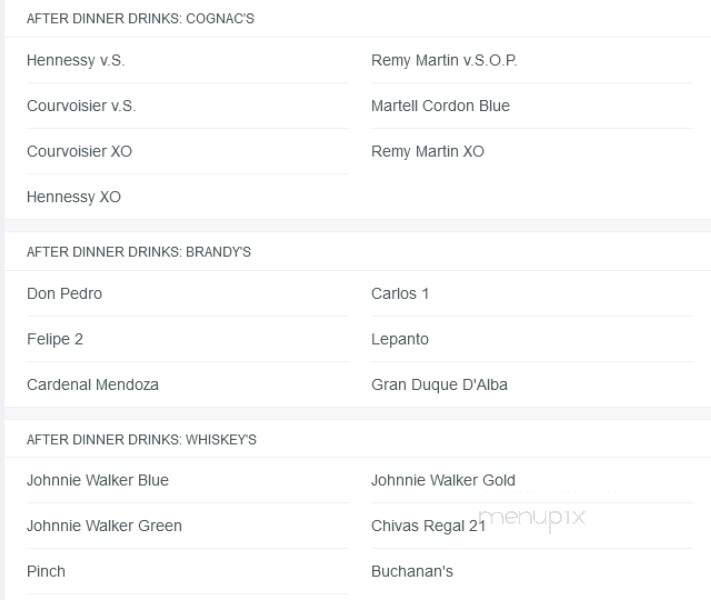Image resolution: width=711 pixels, height=600 pixels.
Task: Select Don Pedro brandy item
Action: (x=64, y=293)
